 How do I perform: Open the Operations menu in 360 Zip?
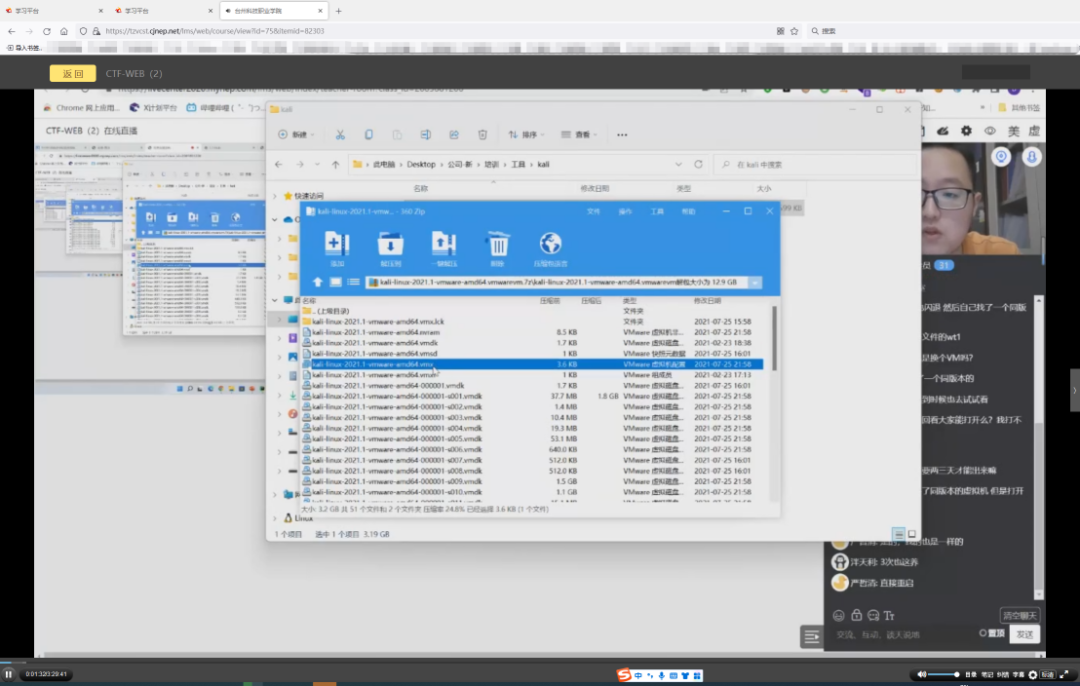click(x=625, y=211)
